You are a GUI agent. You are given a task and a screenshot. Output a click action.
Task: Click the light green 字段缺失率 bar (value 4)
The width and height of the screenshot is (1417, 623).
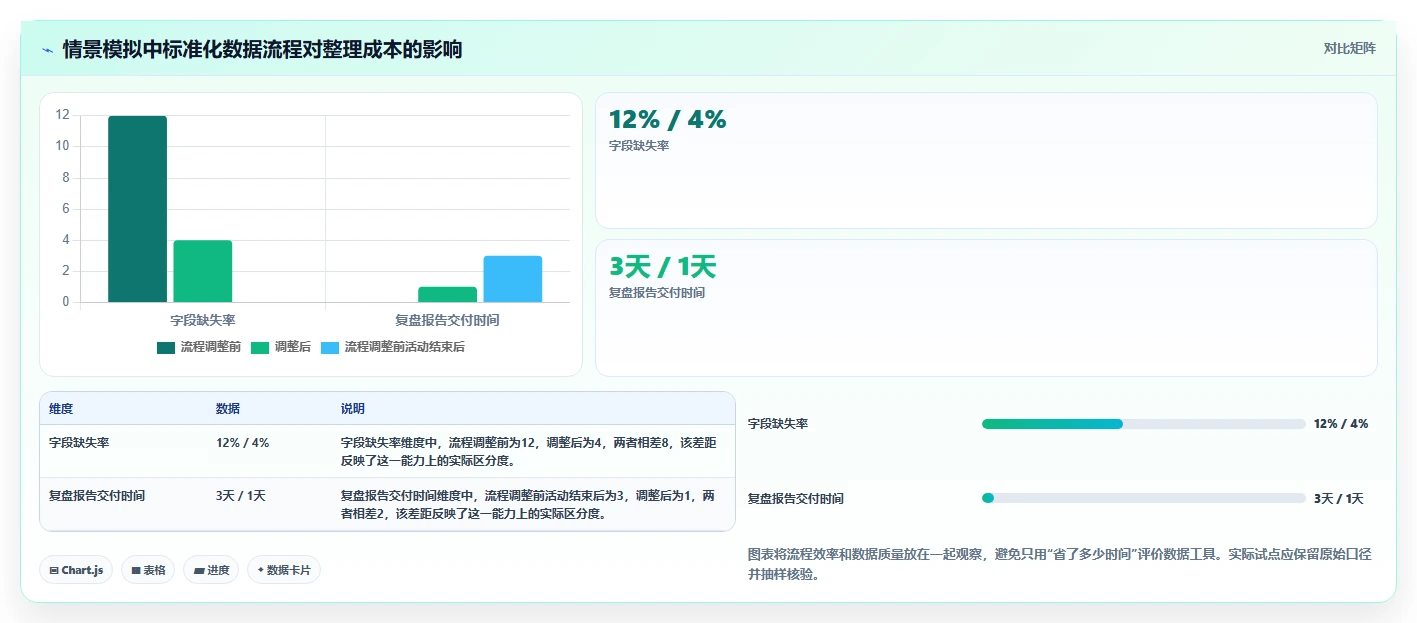tap(203, 271)
